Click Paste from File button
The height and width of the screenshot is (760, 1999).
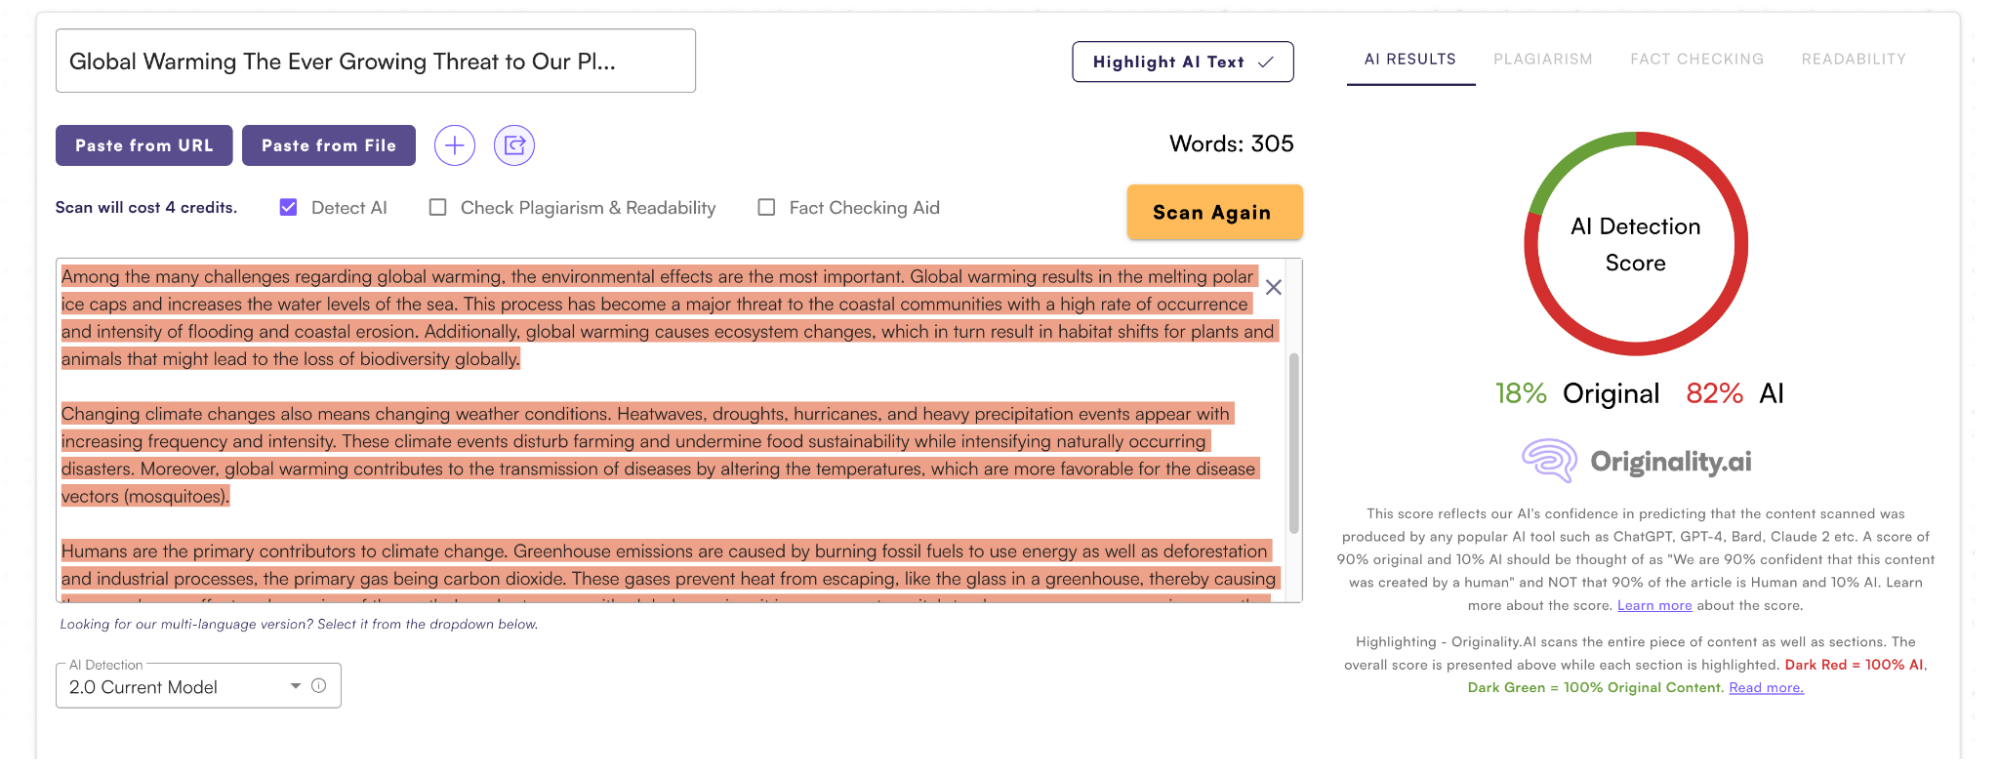(328, 146)
